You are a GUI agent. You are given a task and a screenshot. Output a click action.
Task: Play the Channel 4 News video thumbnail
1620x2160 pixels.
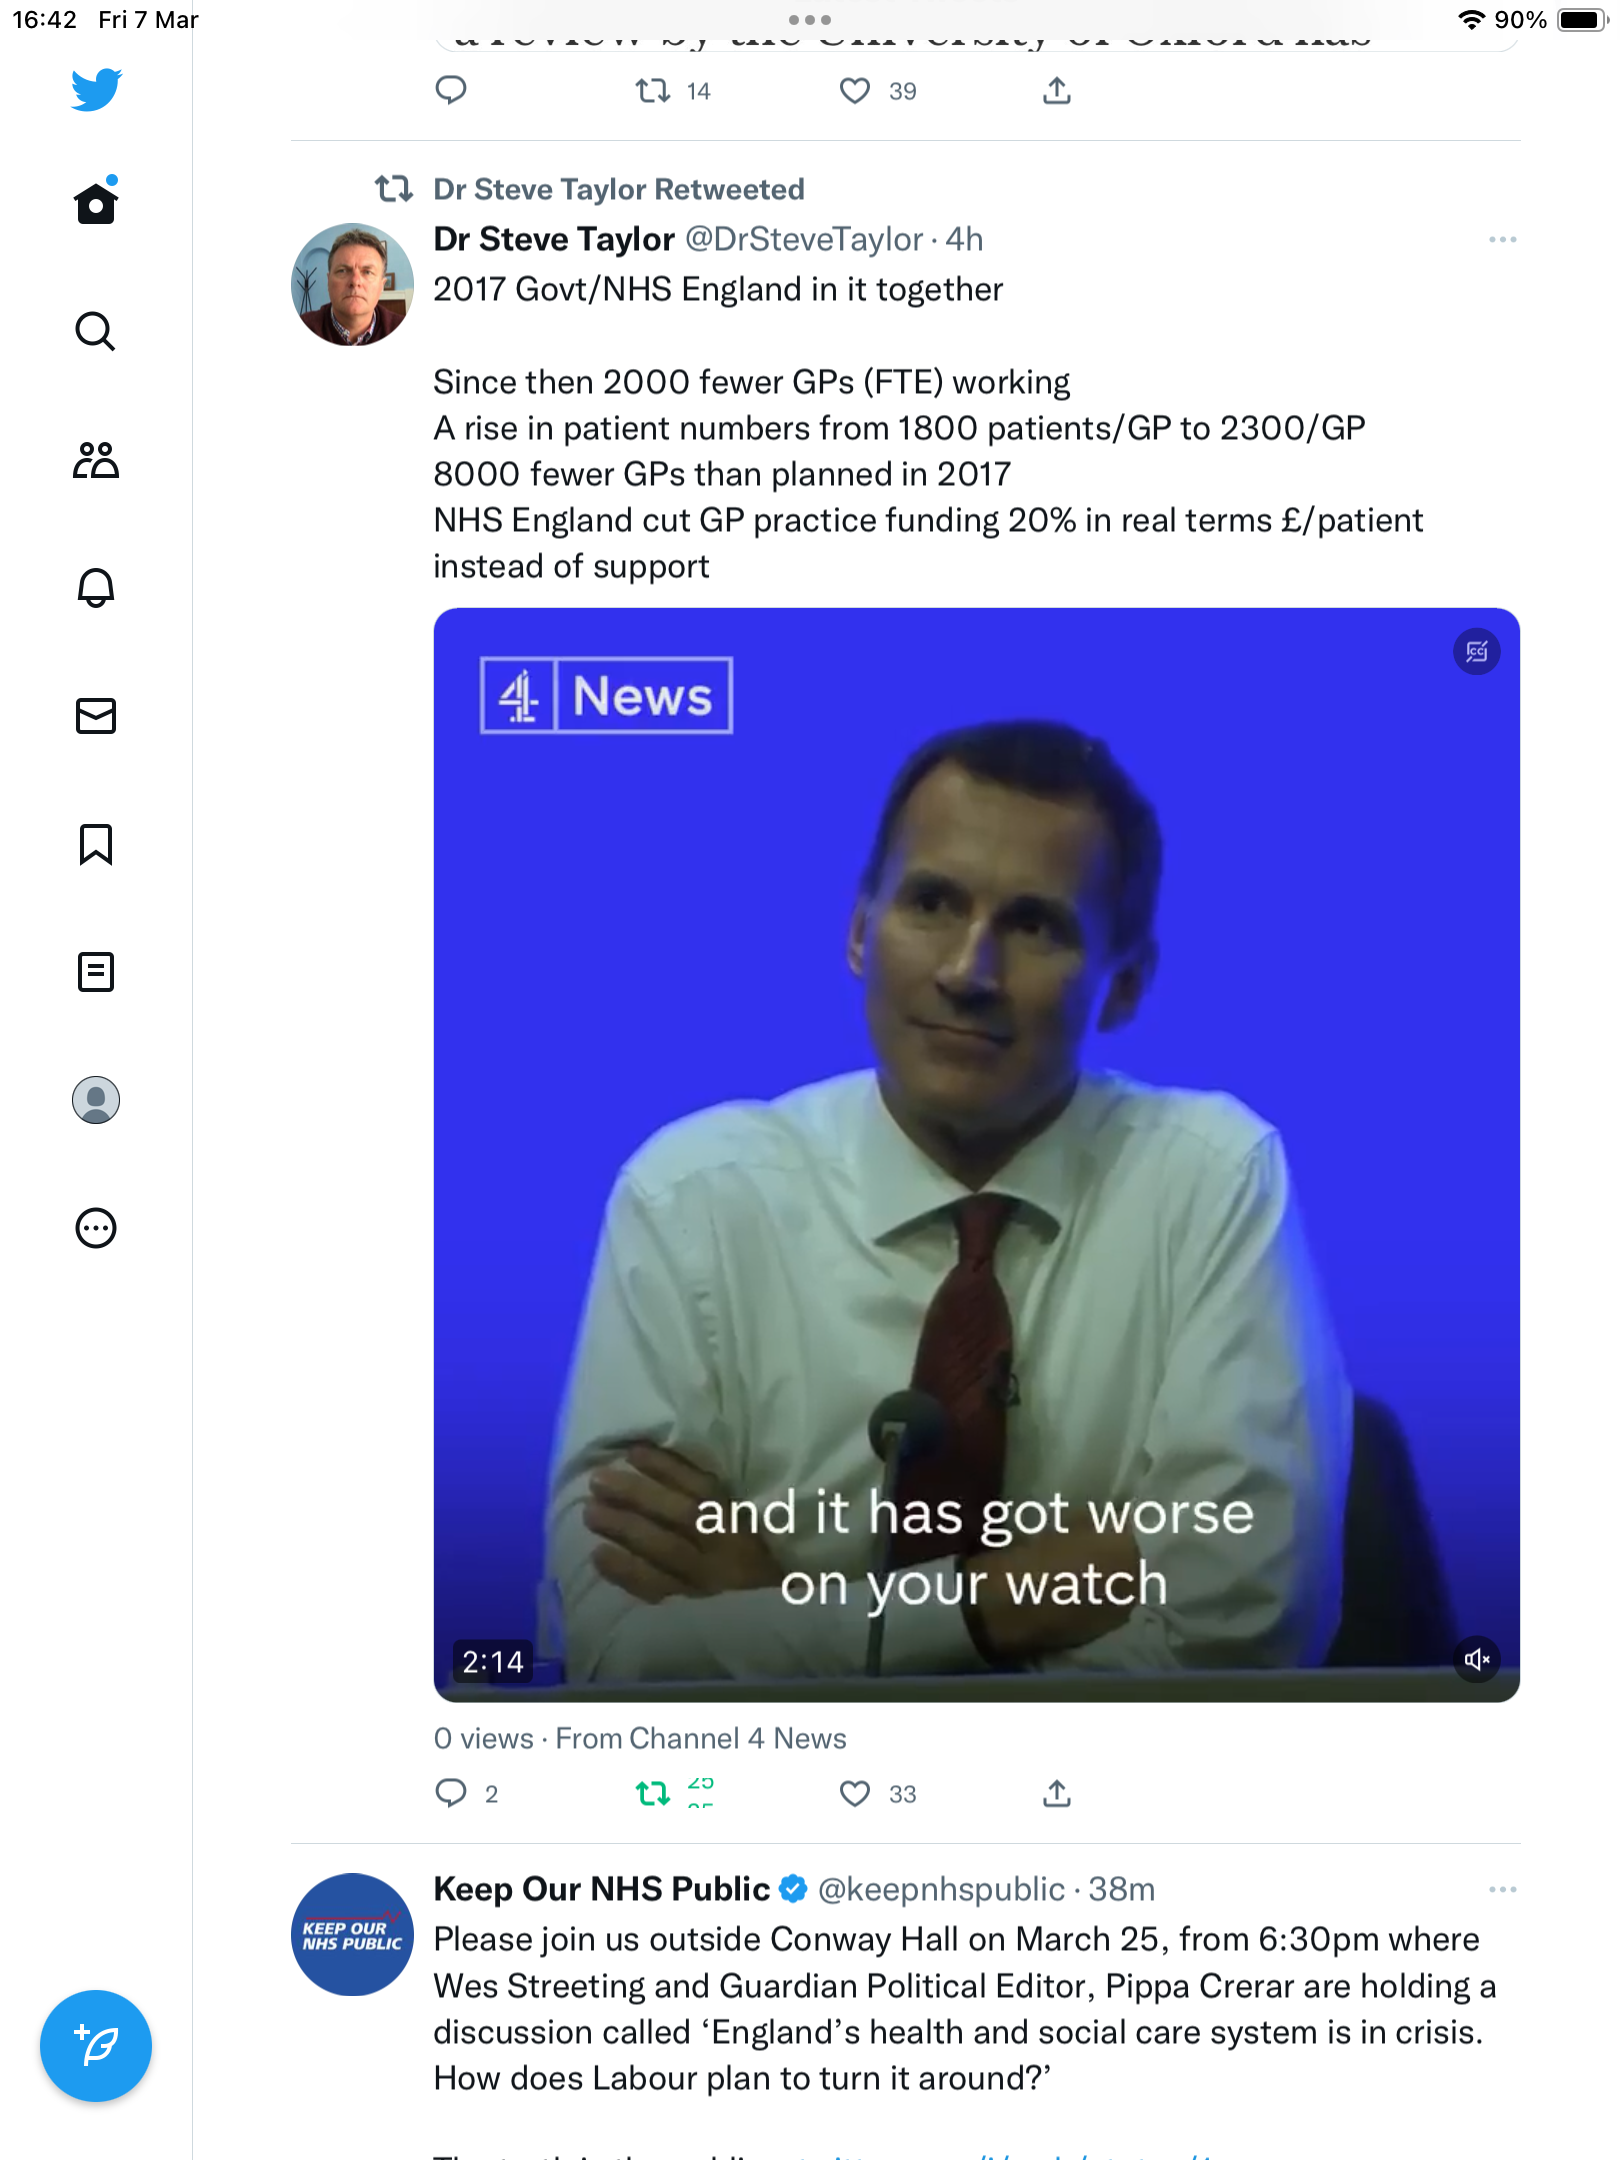[x=976, y=1155]
